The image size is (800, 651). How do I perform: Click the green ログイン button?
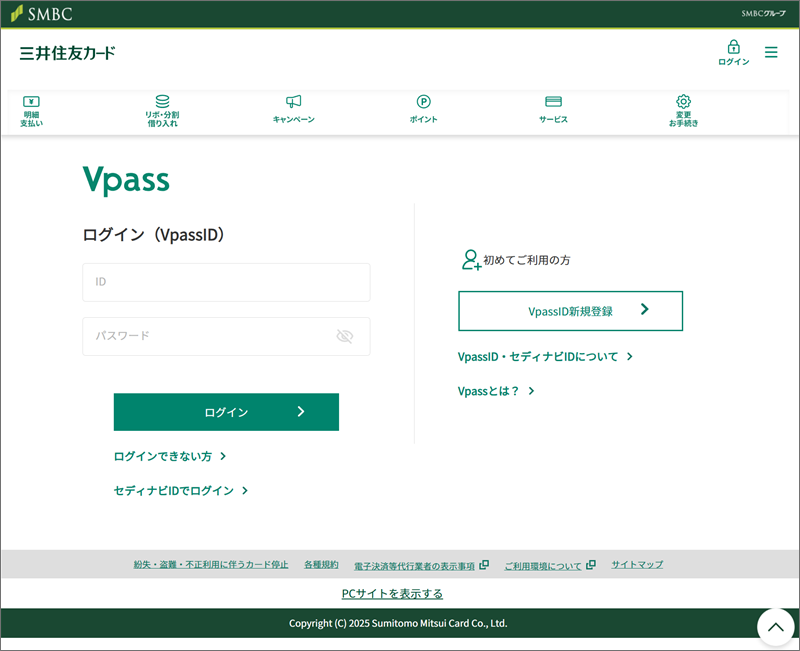pyautogui.click(x=227, y=412)
